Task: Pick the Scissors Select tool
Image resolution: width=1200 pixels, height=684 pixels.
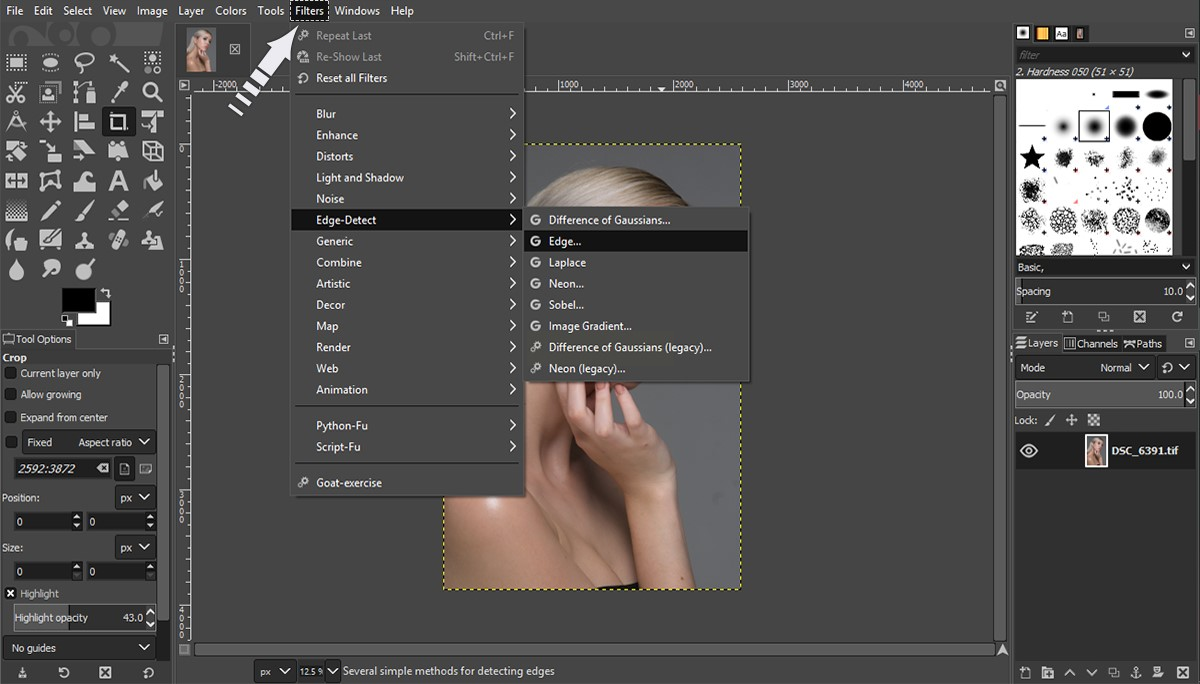Action: coord(16,92)
